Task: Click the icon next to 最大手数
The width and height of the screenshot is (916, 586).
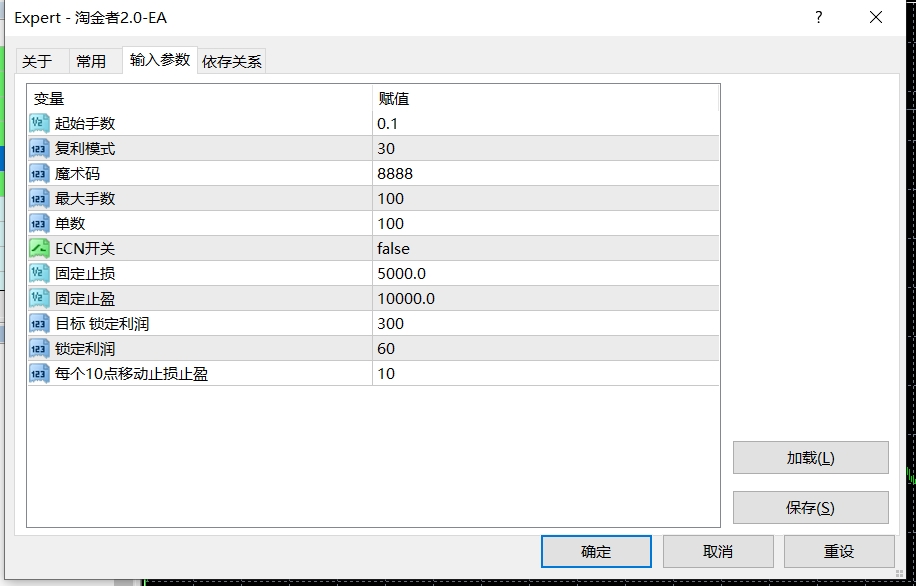Action: coord(39,198)
